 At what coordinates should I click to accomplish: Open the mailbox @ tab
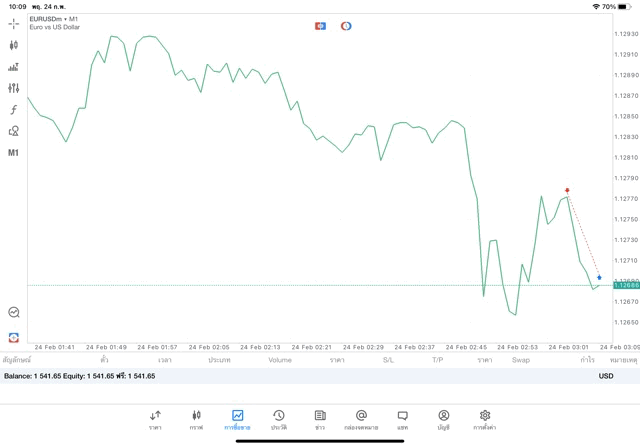coord(361,420)
